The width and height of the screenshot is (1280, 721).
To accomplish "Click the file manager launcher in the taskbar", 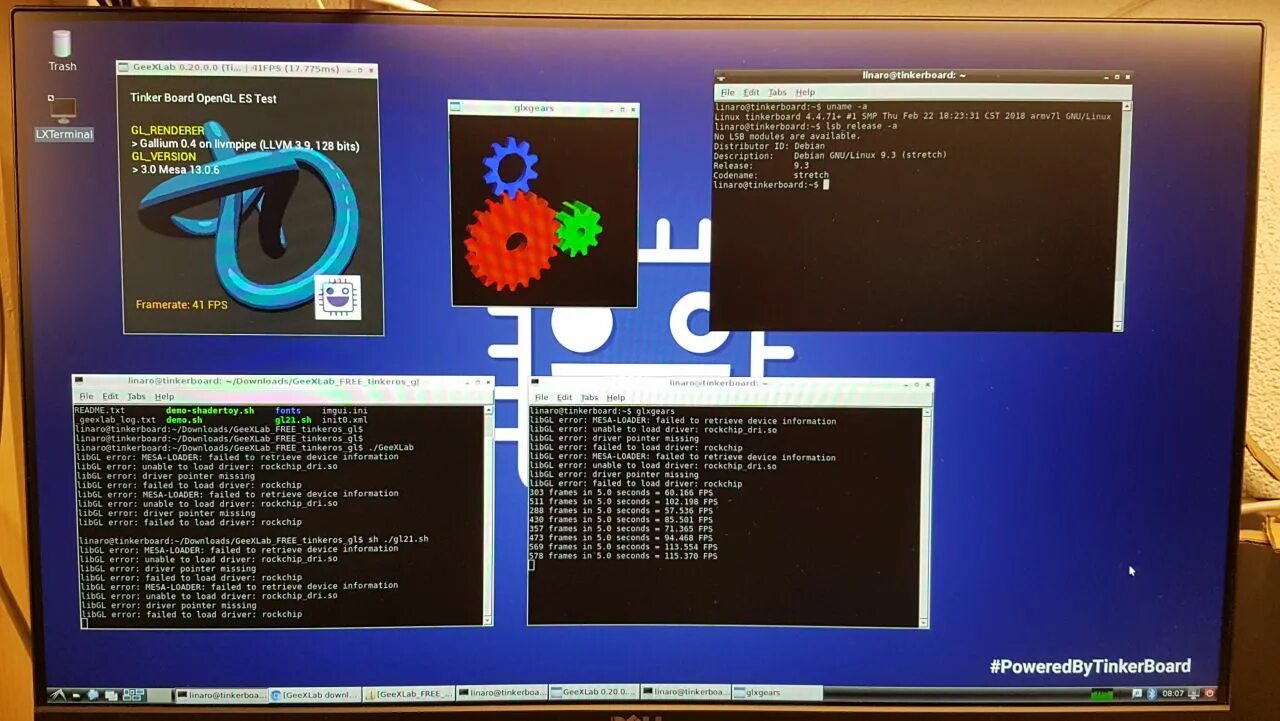I will coord(76,694).
